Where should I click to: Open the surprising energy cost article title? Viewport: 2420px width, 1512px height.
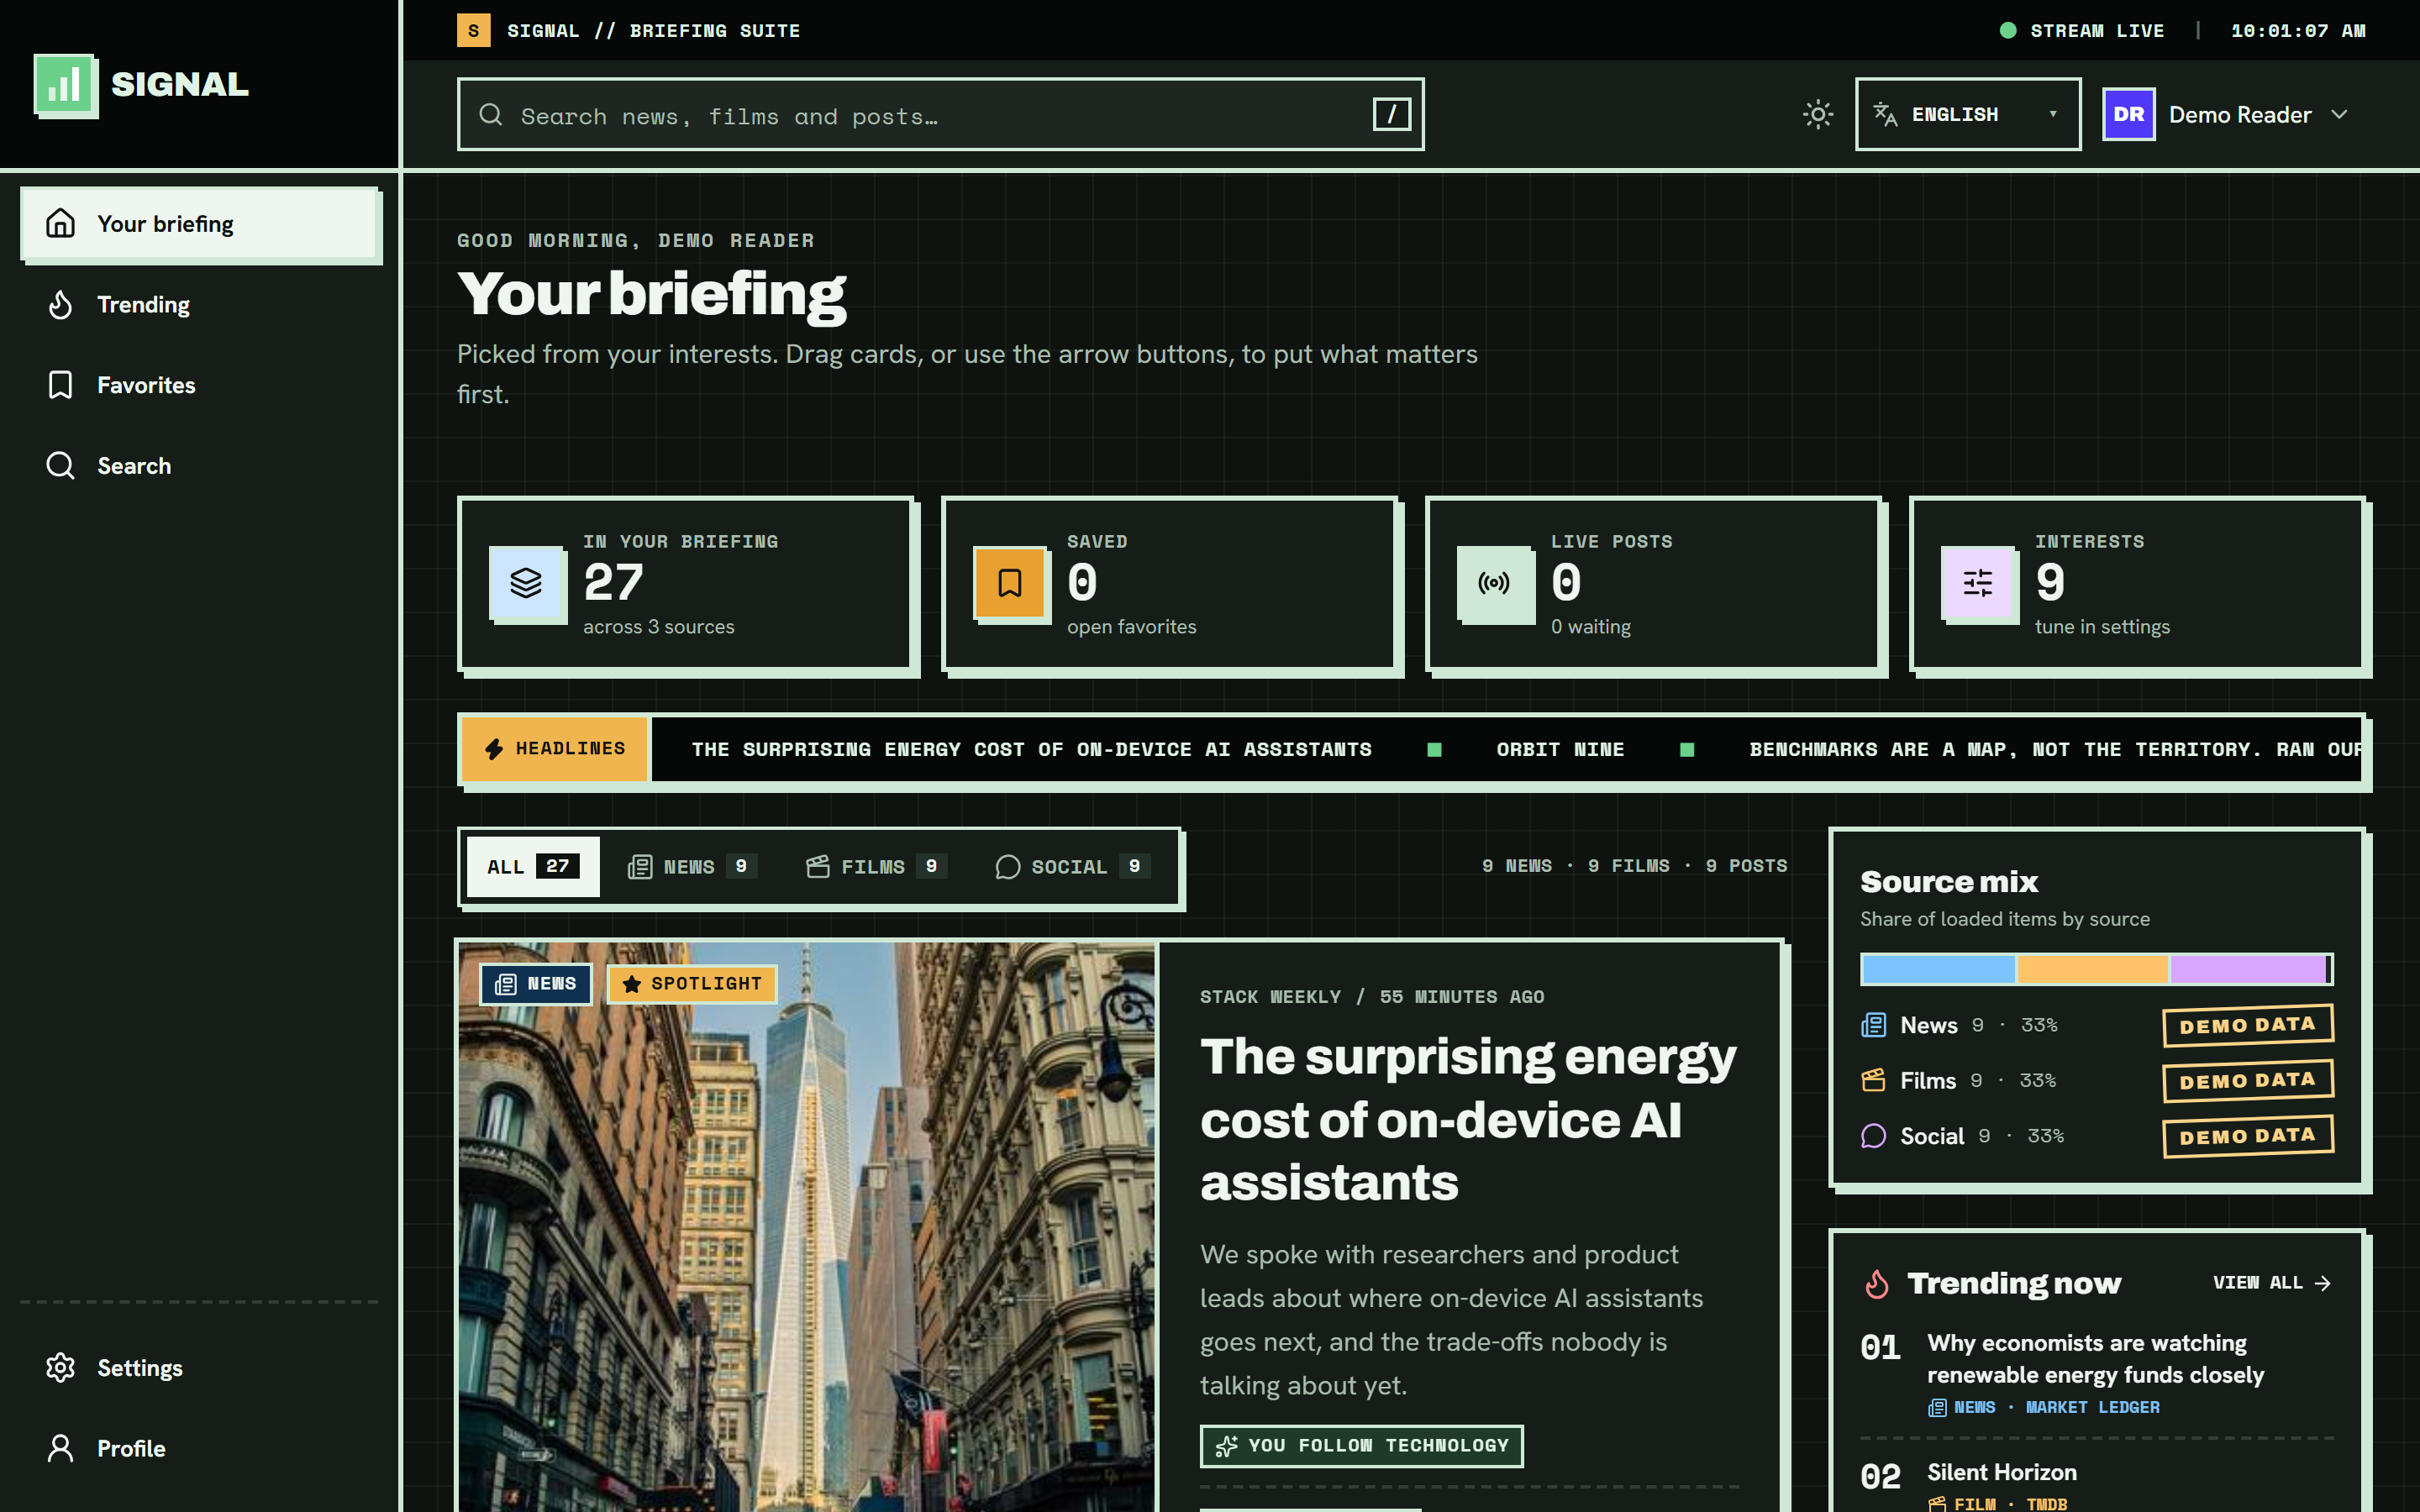[1468, 1120]
